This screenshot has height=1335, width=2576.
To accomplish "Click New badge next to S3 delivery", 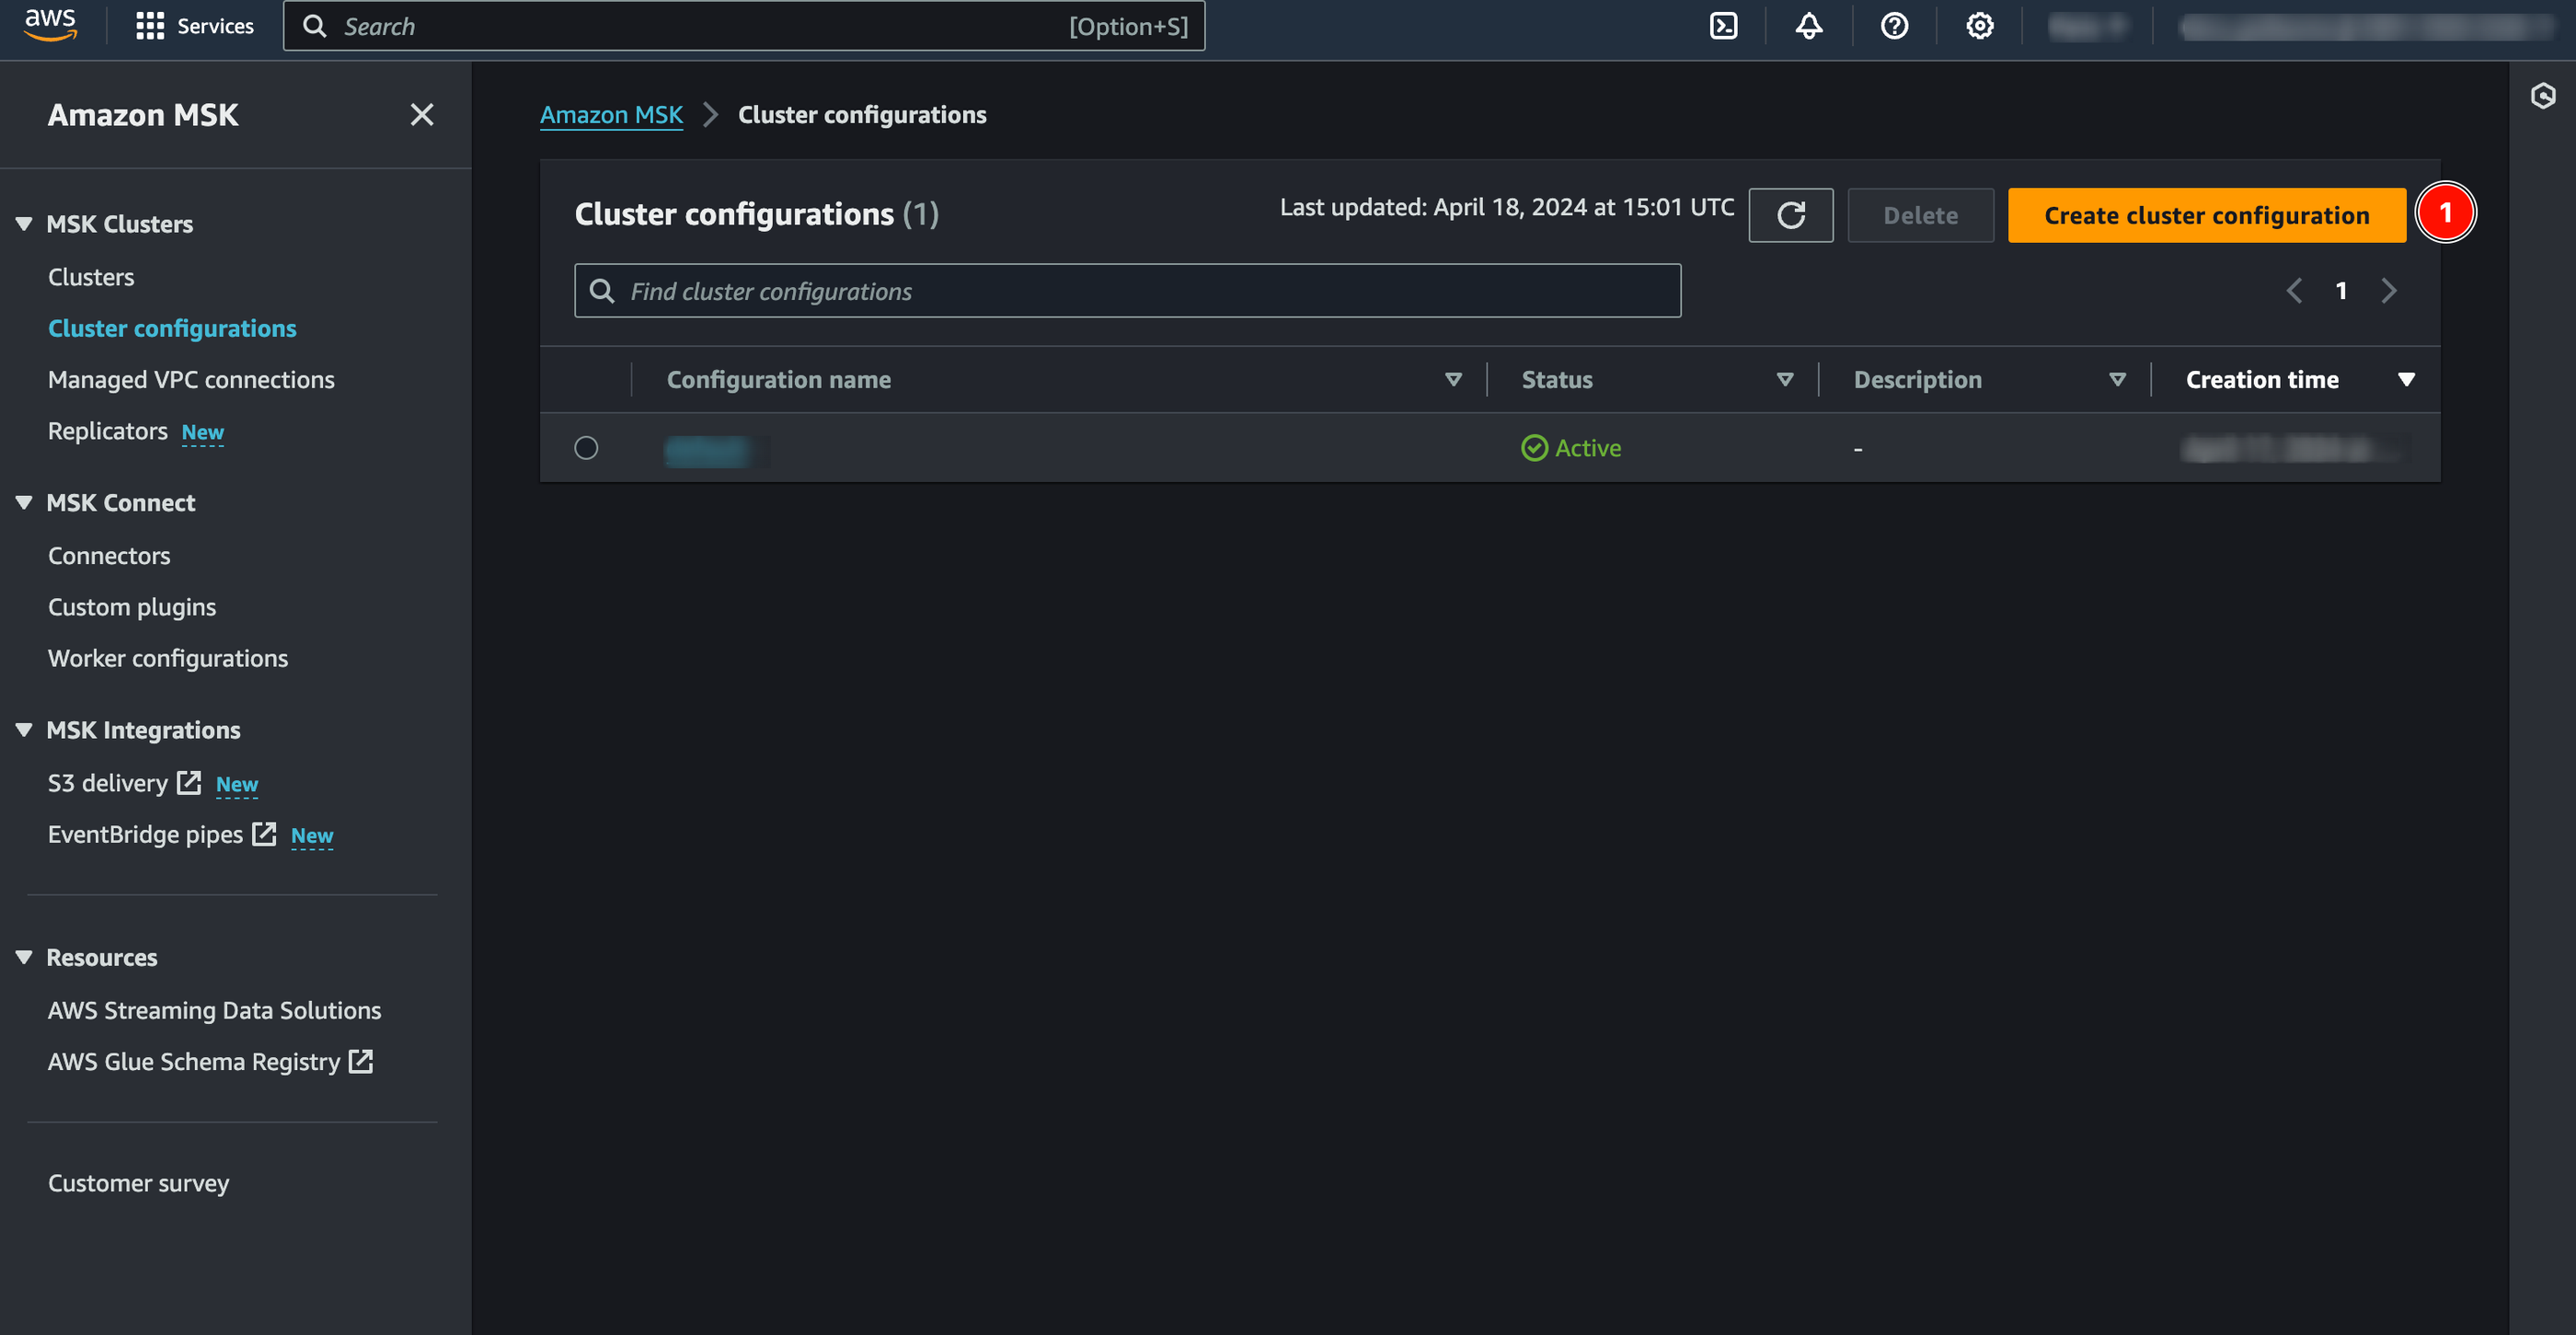I will click(x=237, y=784).
